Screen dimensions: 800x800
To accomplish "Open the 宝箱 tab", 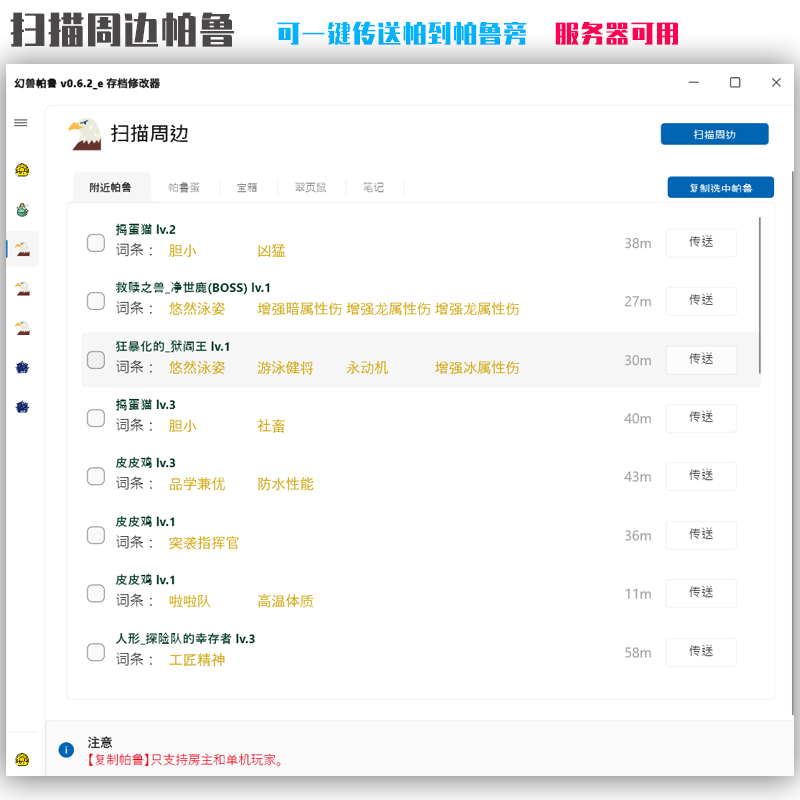I will tap(248, 186).
